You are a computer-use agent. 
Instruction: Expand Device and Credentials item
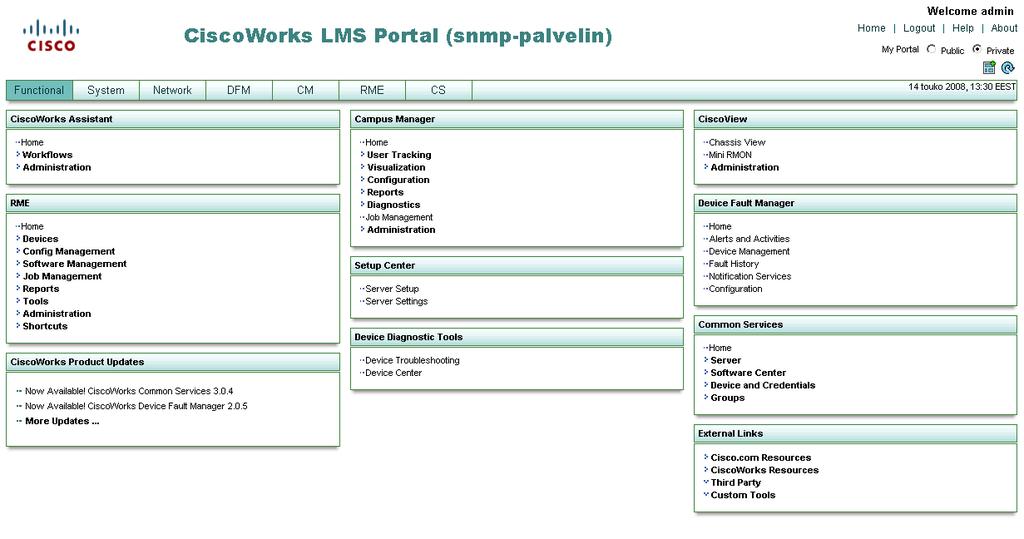tap(763, 385)
